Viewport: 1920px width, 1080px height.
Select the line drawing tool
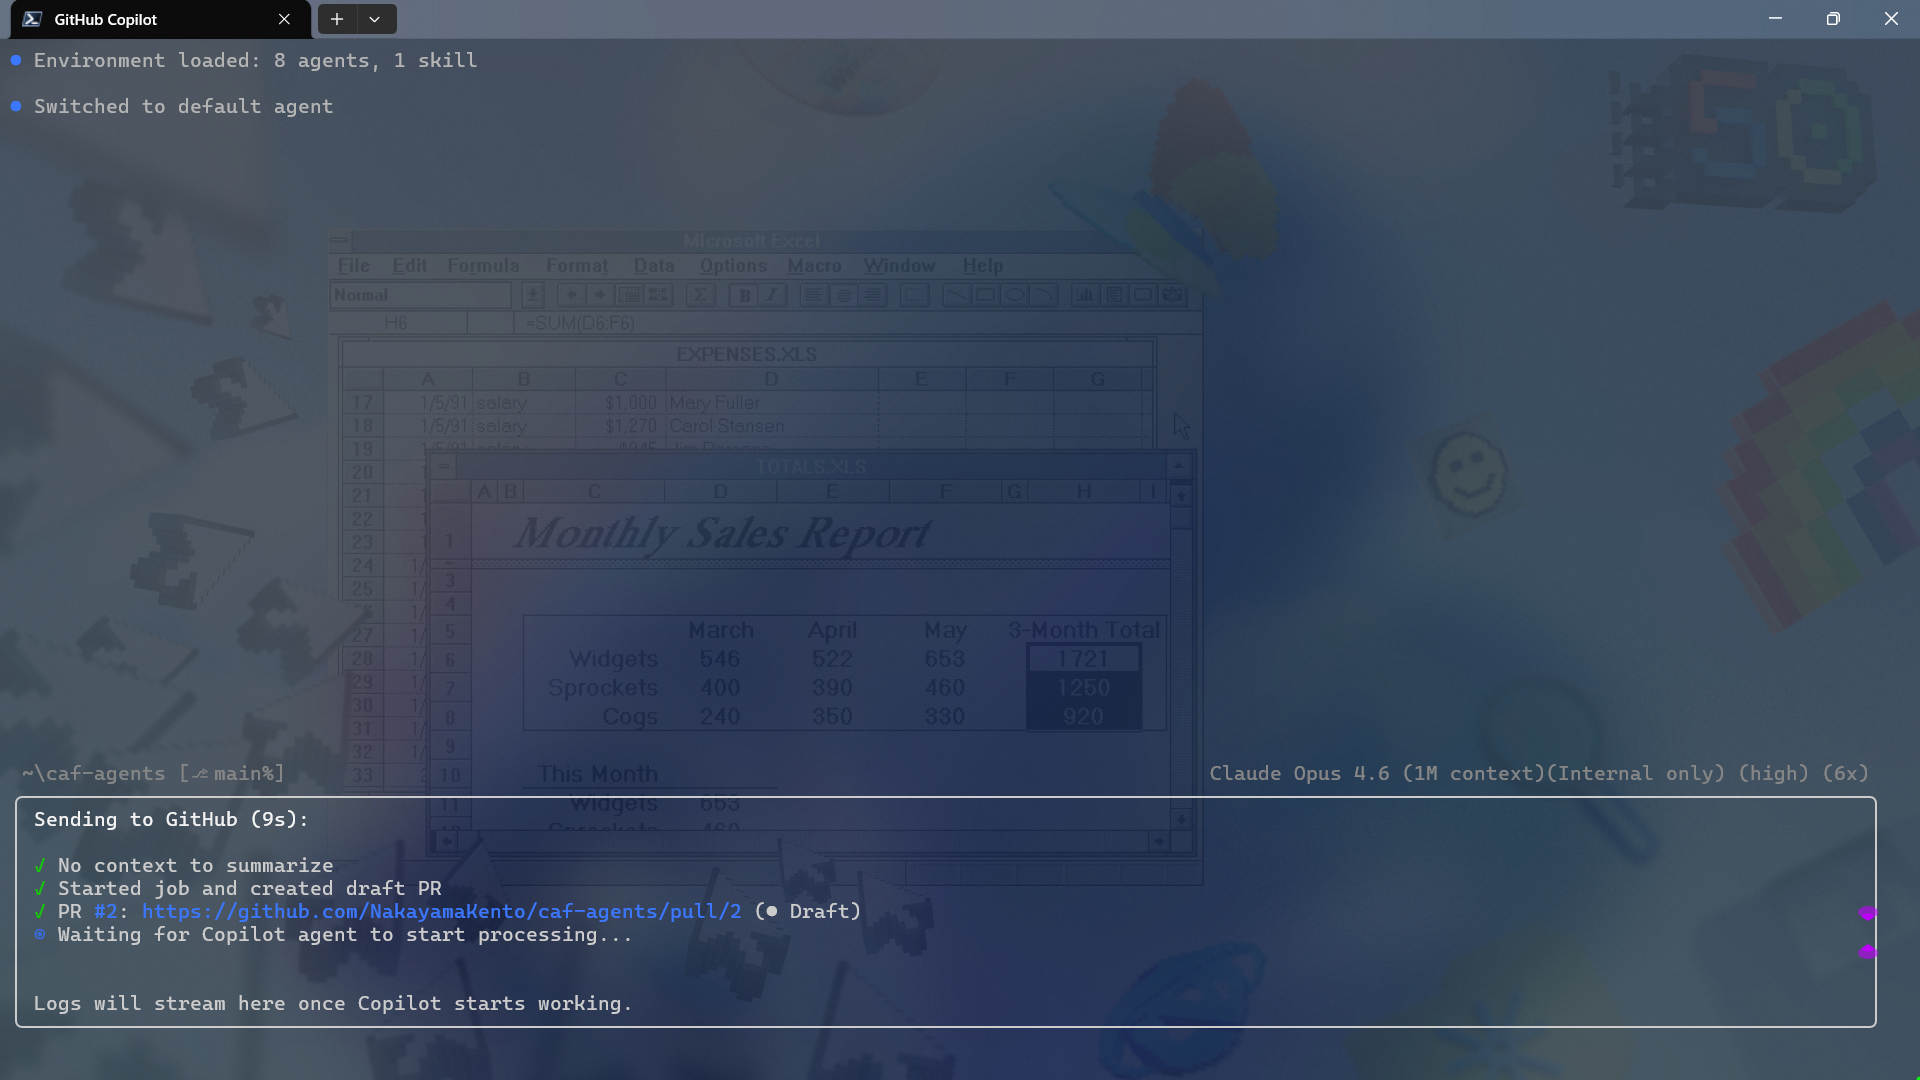pos(956,295)
